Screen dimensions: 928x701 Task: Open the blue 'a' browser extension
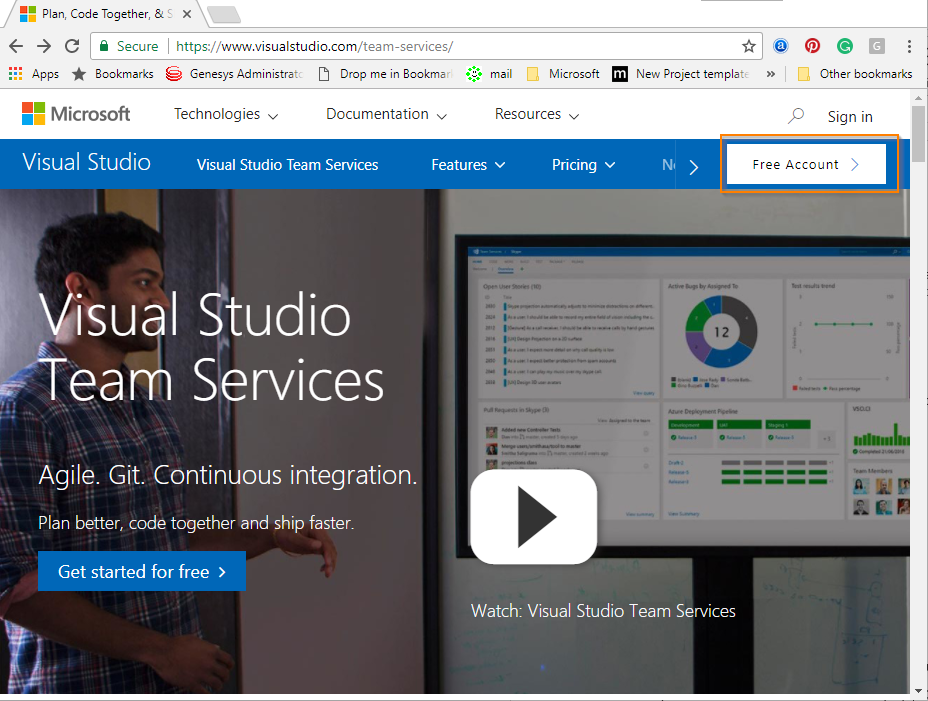tap(781, 46)
